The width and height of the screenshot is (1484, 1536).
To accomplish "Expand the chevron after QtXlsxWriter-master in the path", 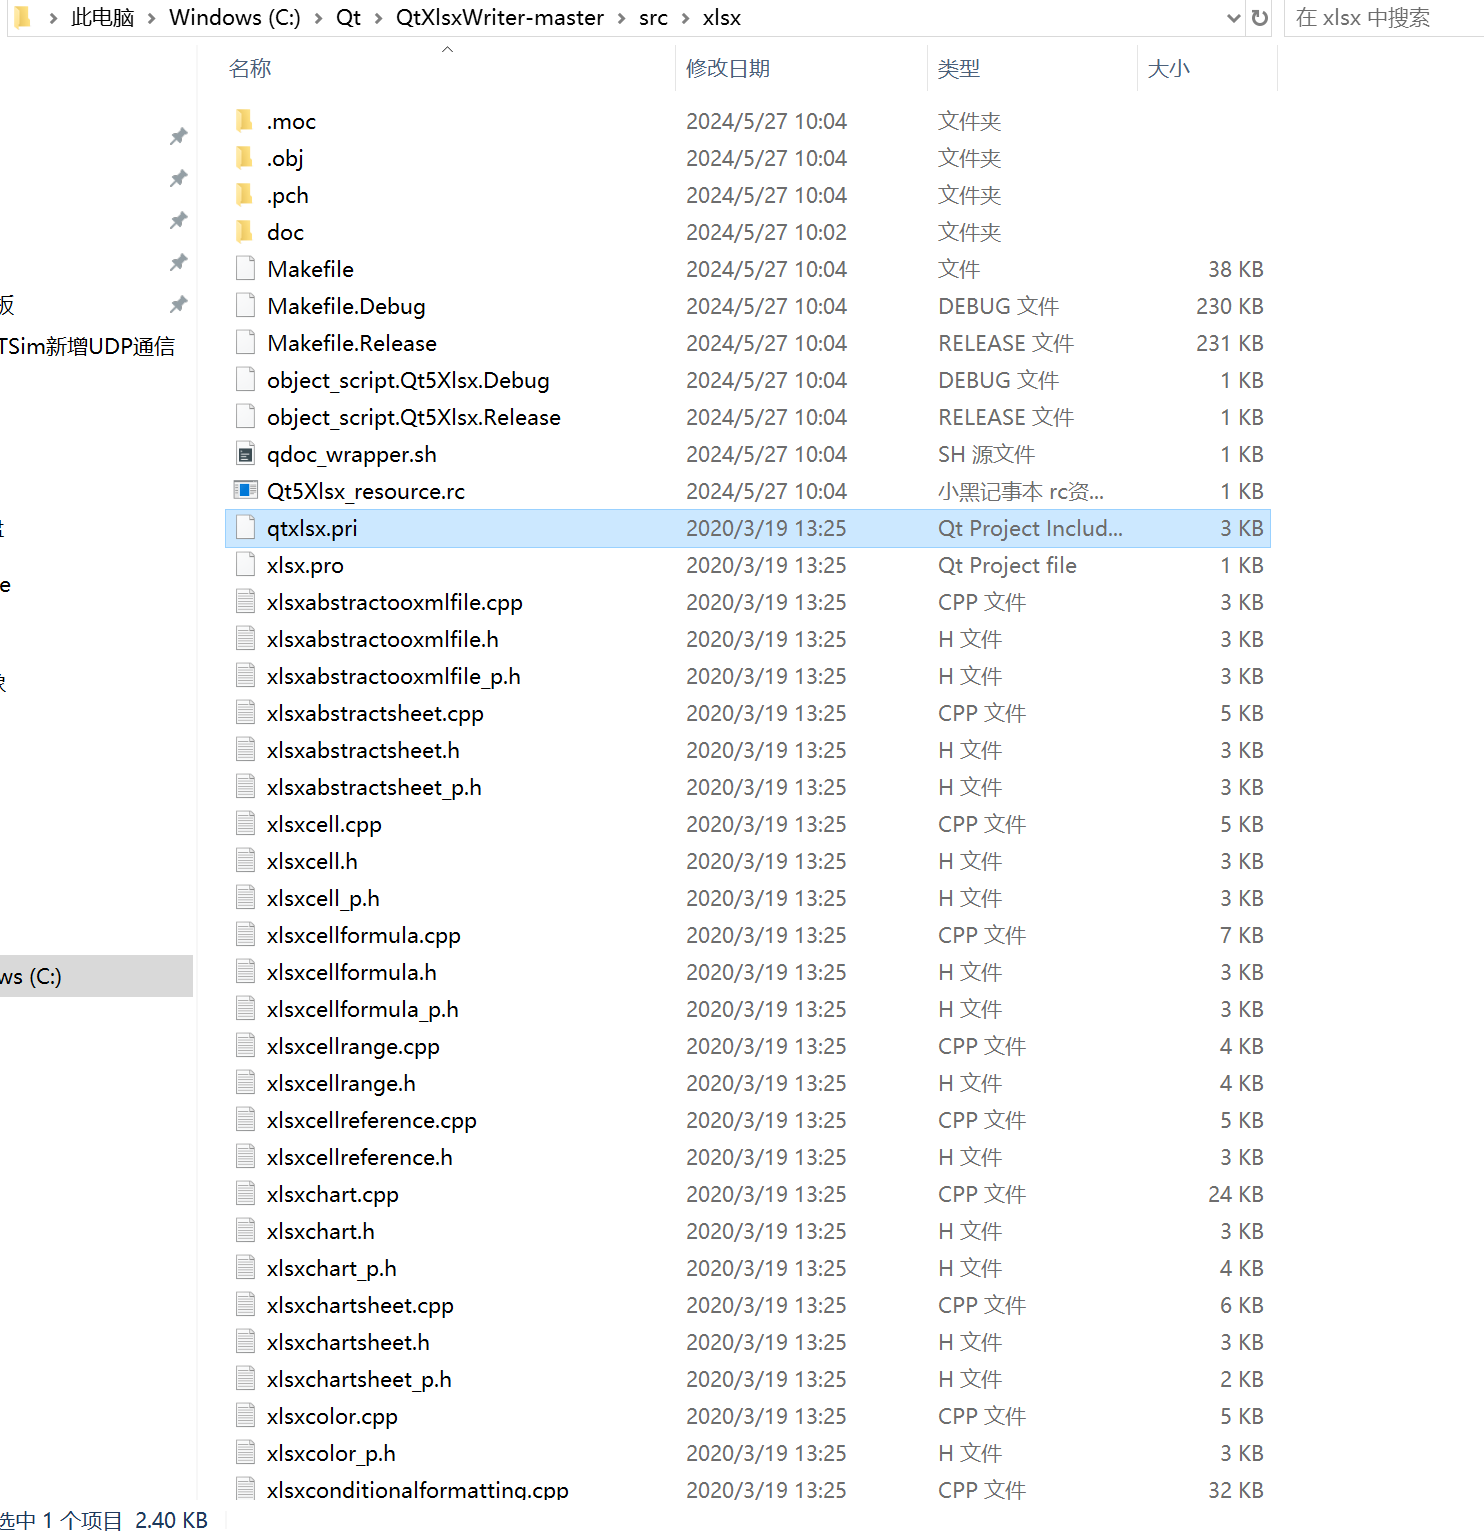I will [621, 18].
